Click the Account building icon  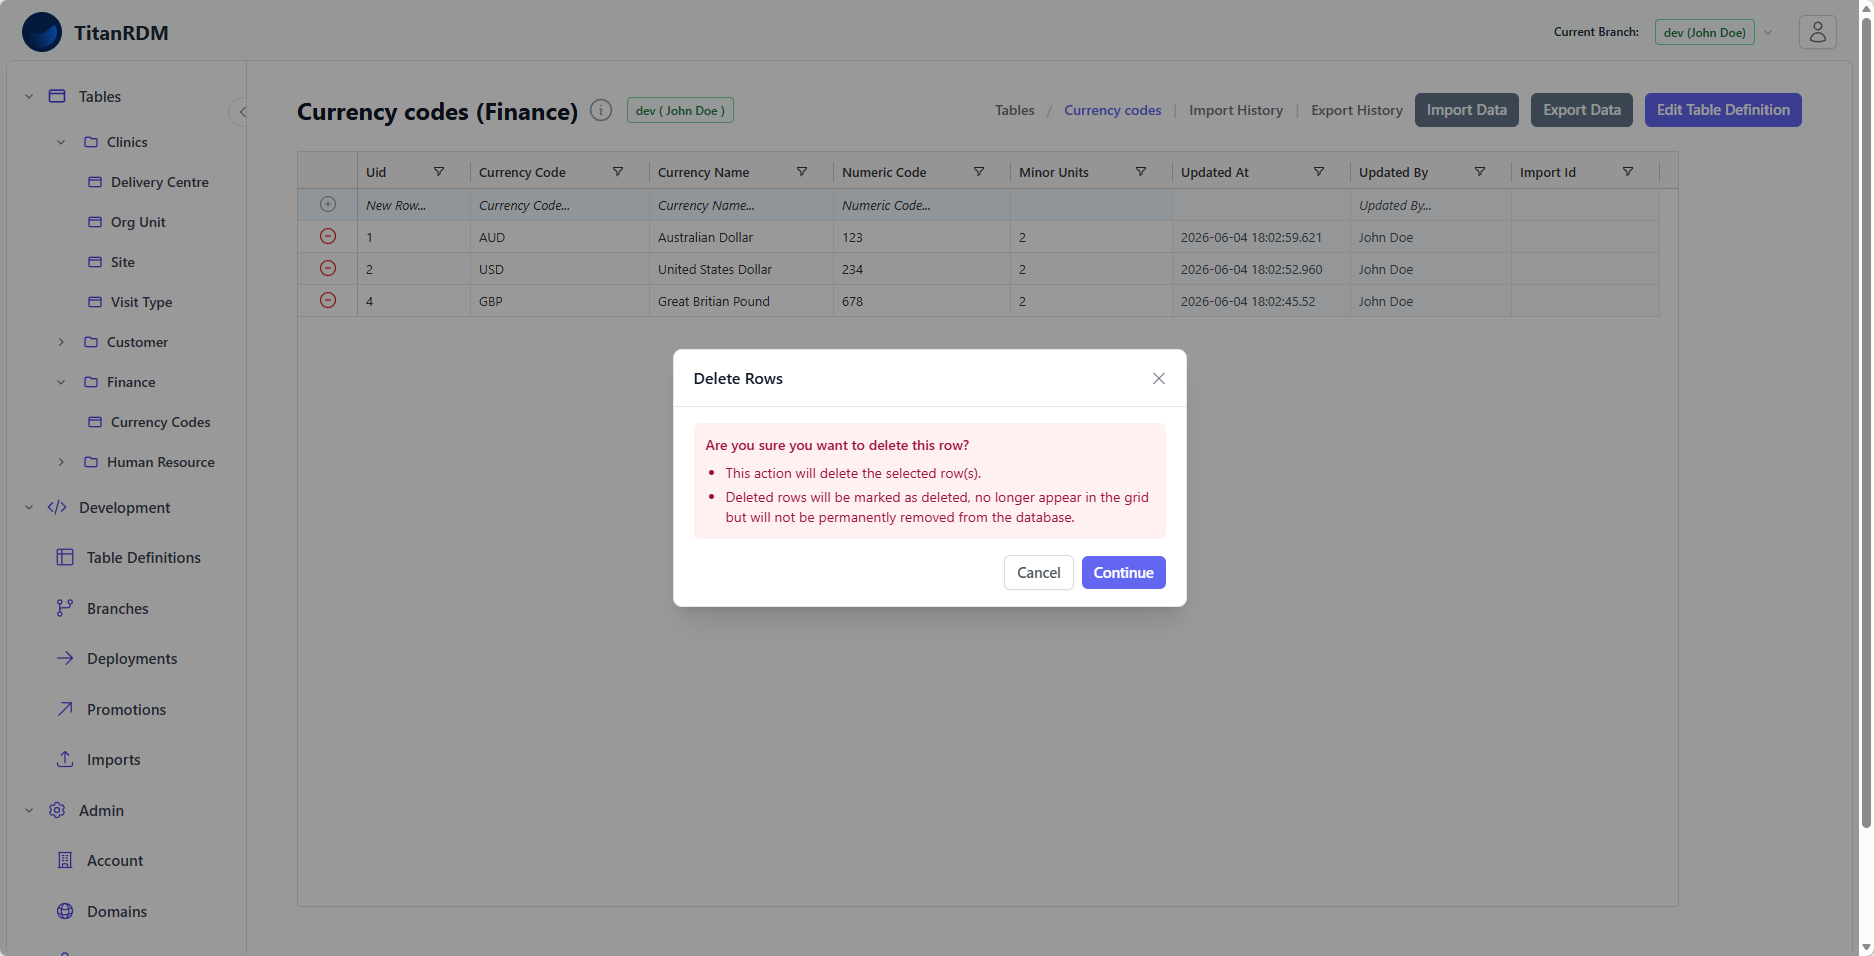[x=65, y=860]
